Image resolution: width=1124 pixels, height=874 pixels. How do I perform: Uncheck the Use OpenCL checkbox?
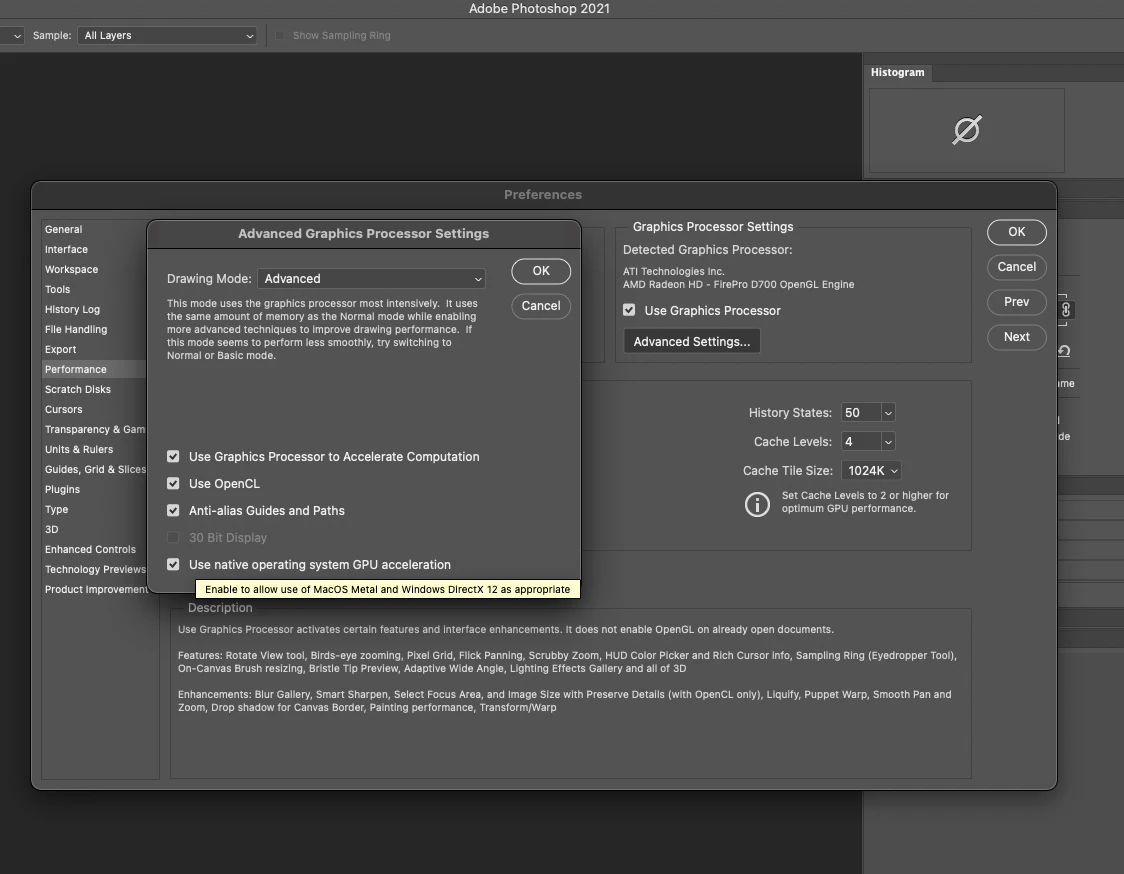click(x=173, y=484)
